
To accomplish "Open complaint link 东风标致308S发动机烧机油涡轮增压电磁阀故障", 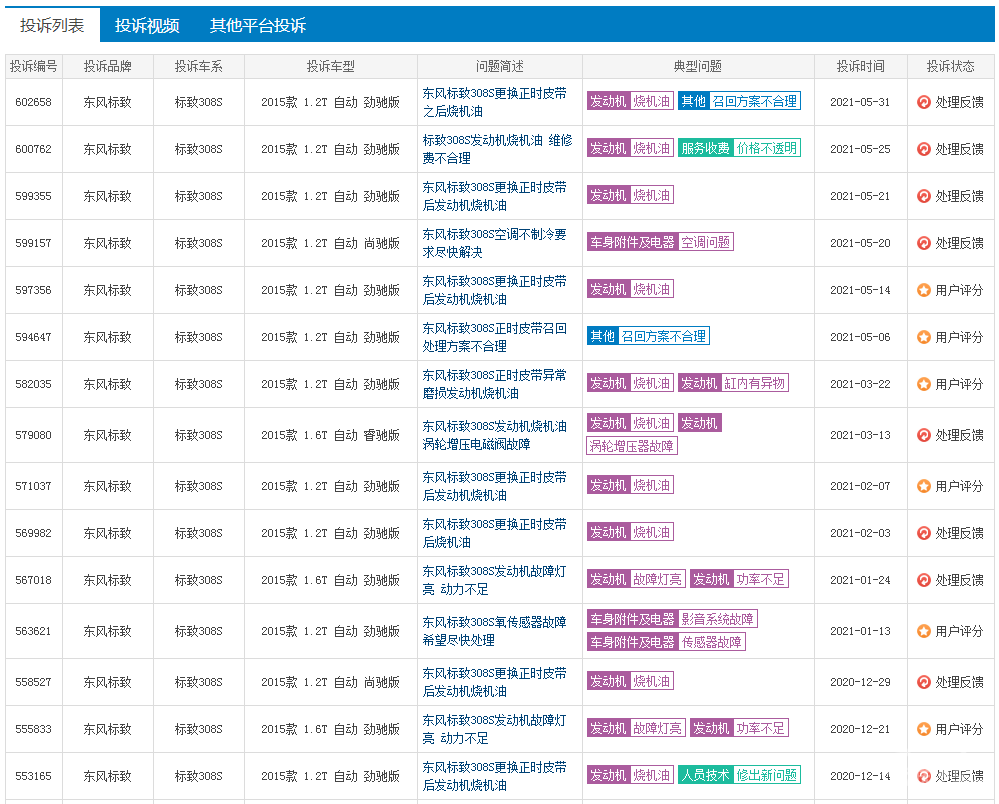I will (x=494, y=435).
